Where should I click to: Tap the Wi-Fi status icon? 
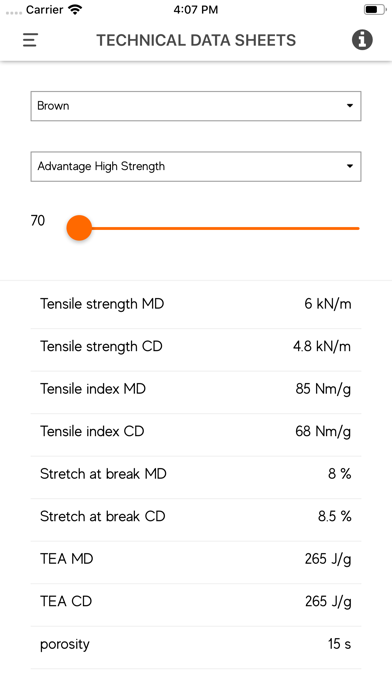point(76,10)
